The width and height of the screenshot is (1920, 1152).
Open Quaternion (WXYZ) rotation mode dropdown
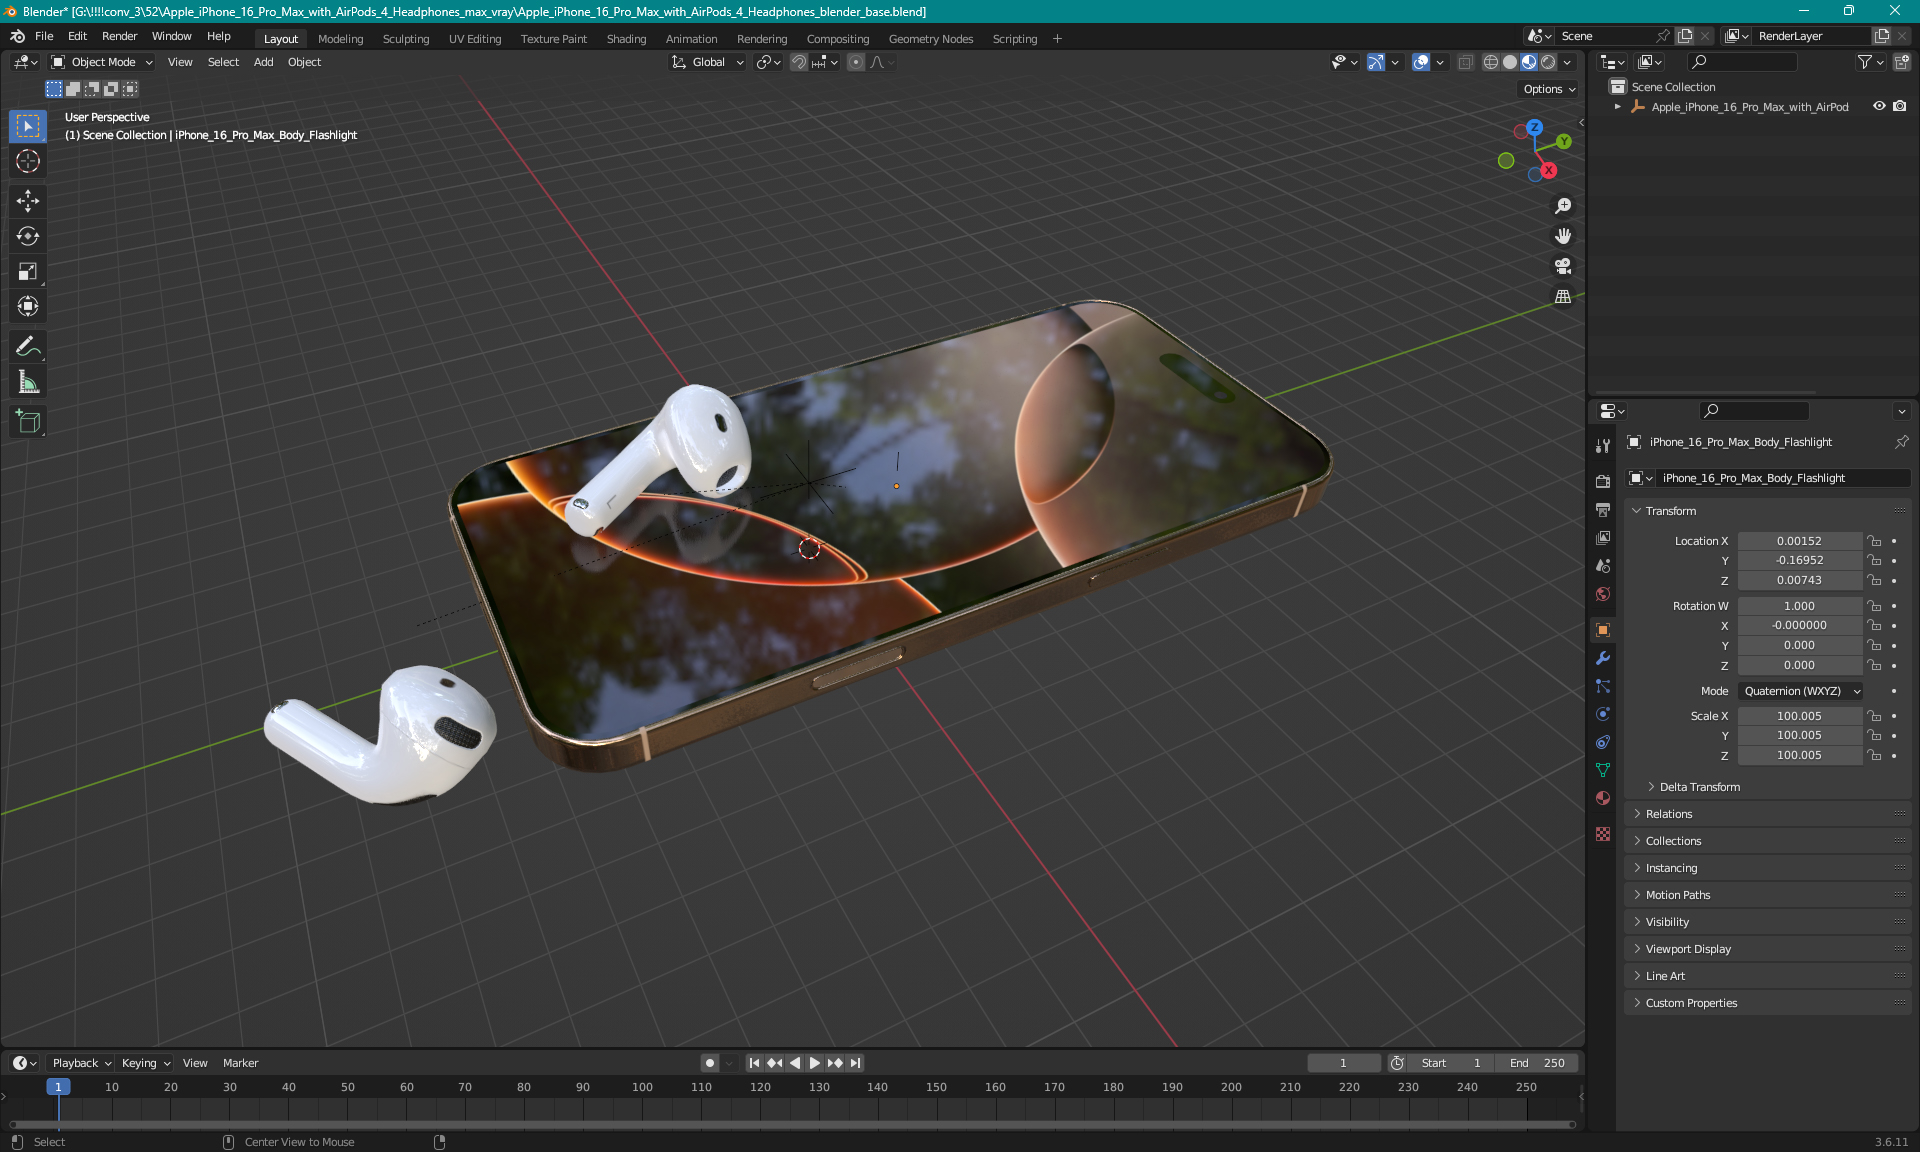click(1801, 691)
